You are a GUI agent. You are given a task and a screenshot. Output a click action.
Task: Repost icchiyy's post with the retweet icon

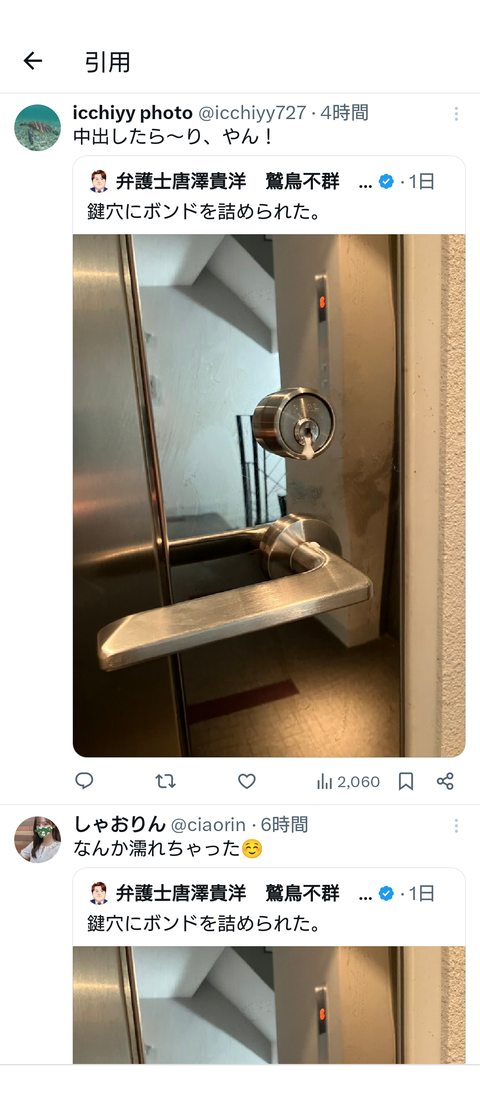(x=166, y=781)
